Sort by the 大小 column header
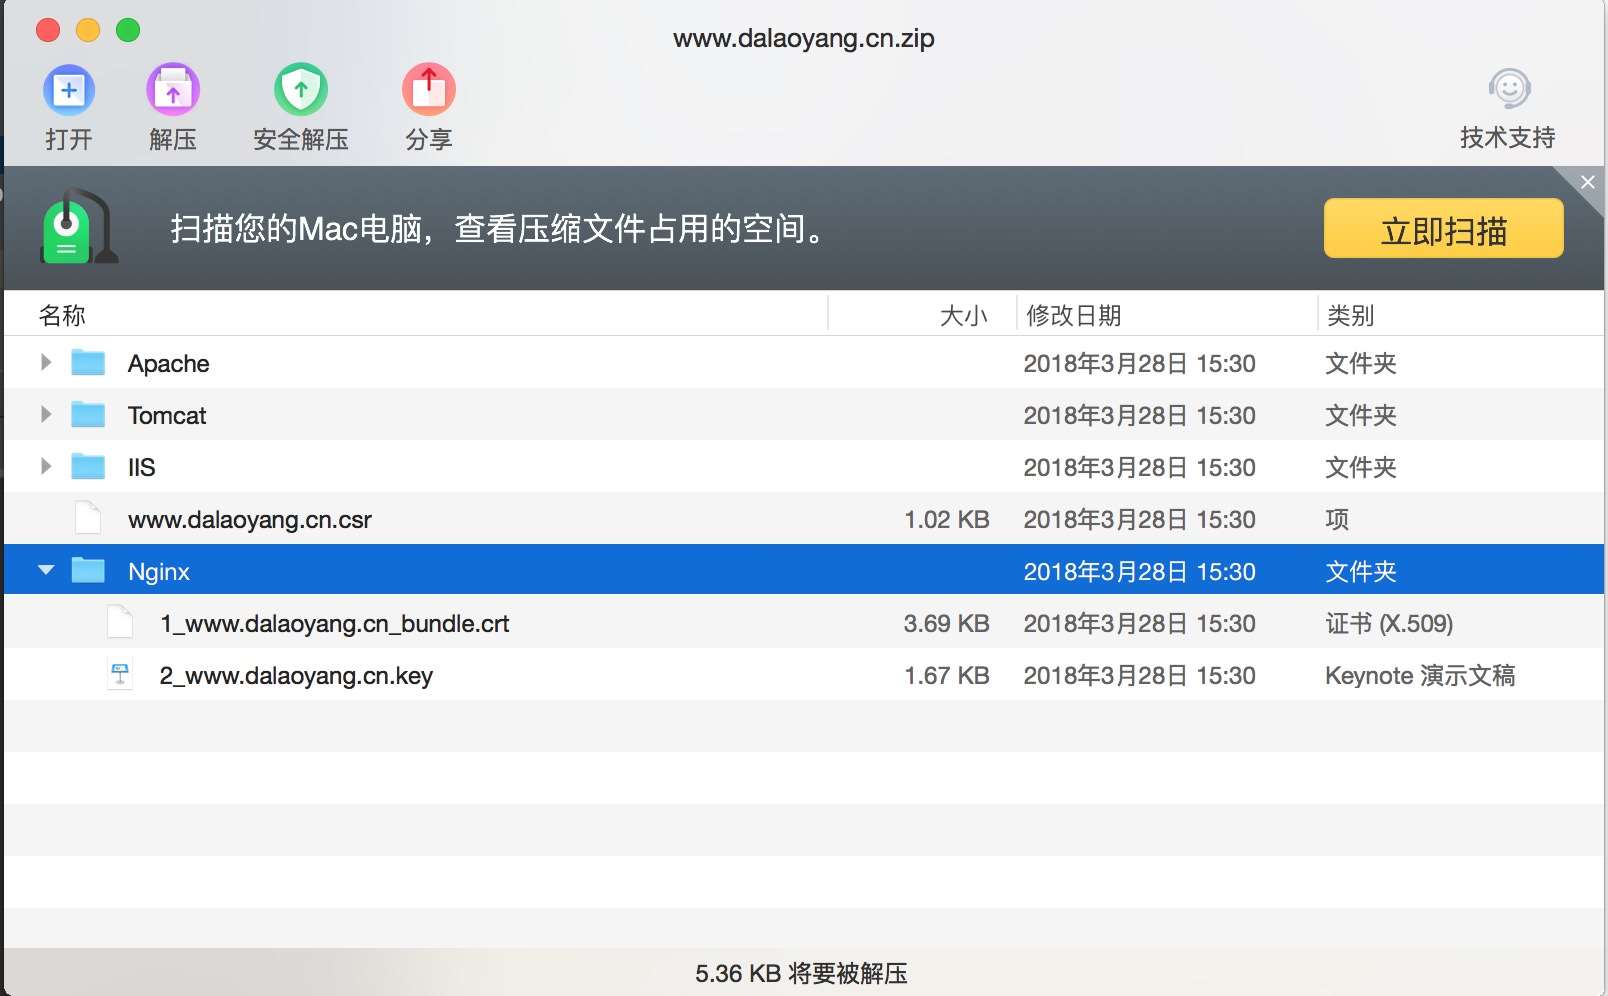This screenshot has height=996, width=1608. pos(963,314)
